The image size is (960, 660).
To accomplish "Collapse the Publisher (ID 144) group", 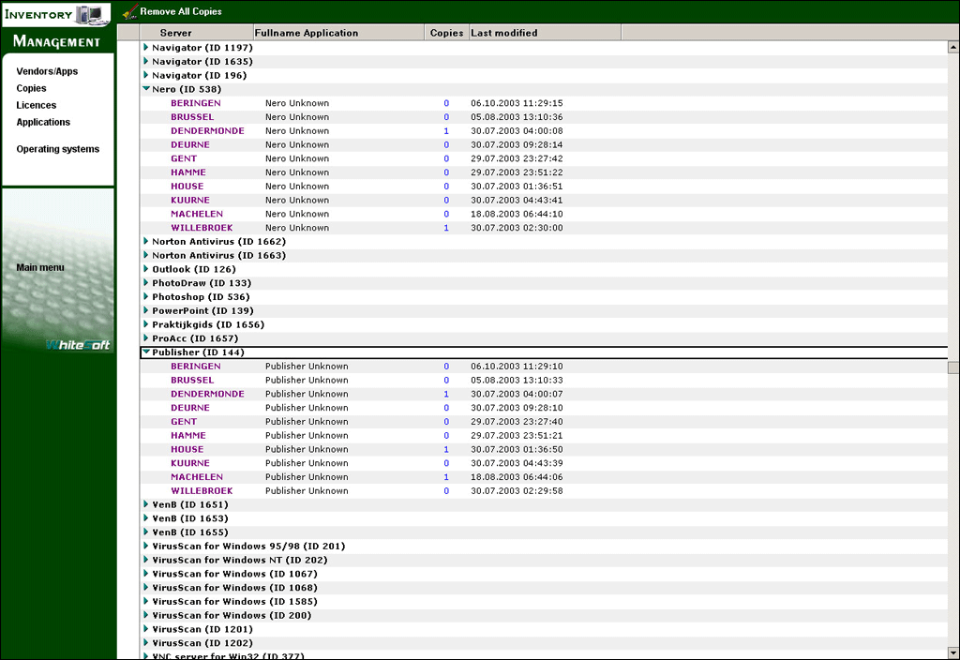I will pyautogui.click(x=146, y=352).
